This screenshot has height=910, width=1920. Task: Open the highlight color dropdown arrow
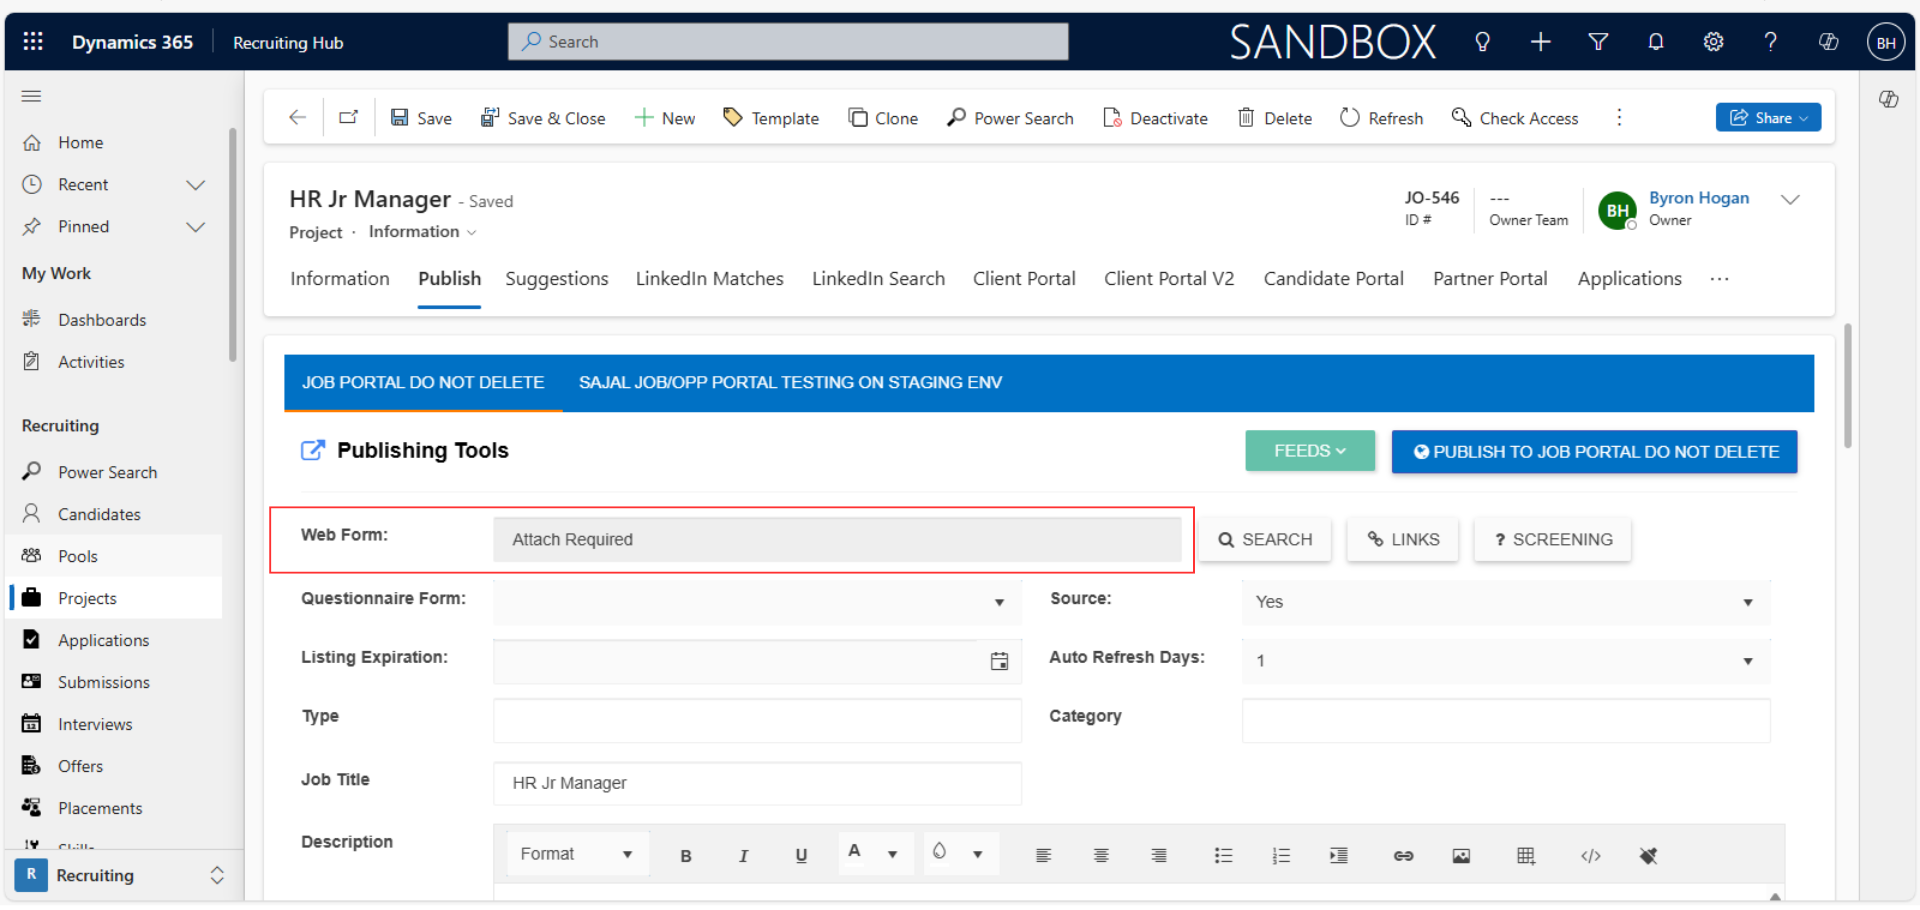coord(977,855)
